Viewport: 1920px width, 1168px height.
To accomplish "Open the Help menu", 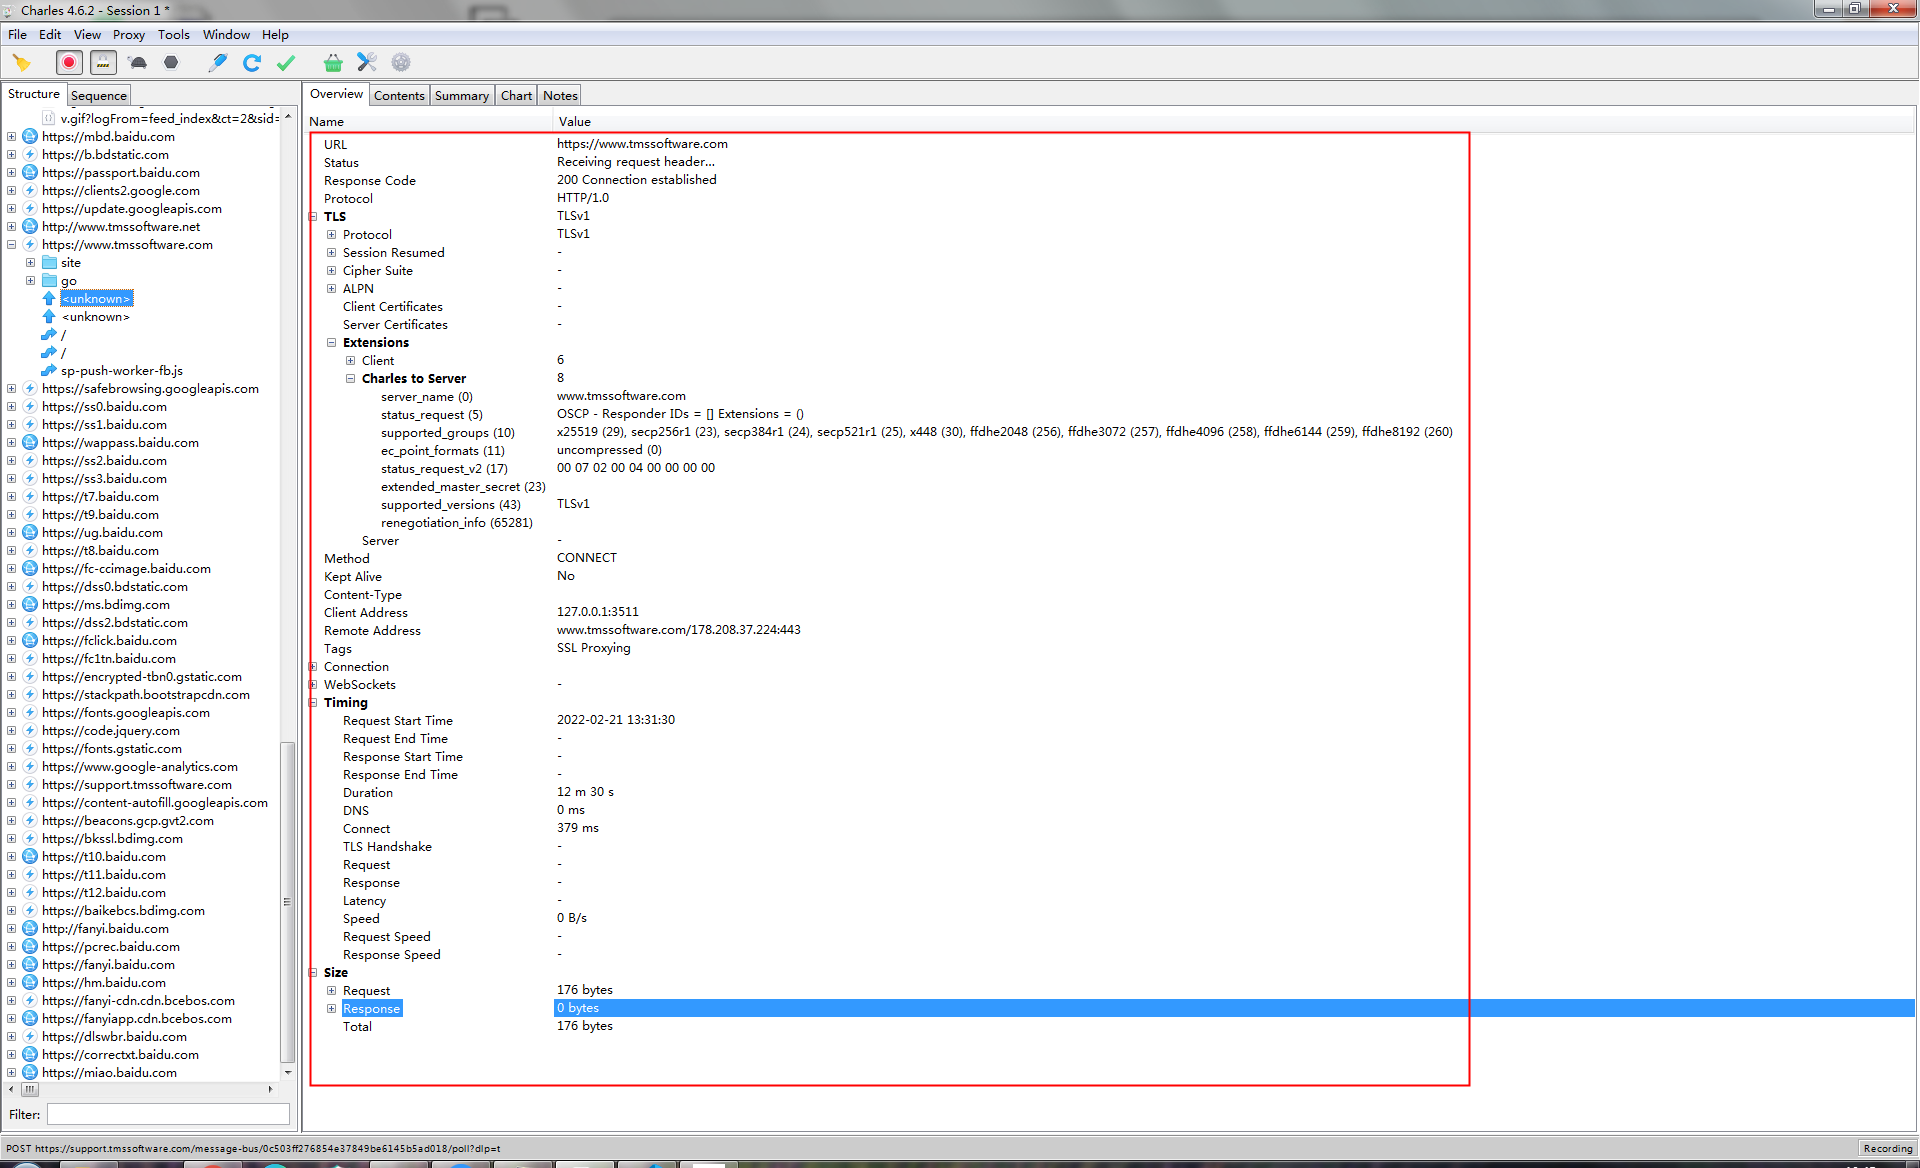I will point(275,34).
